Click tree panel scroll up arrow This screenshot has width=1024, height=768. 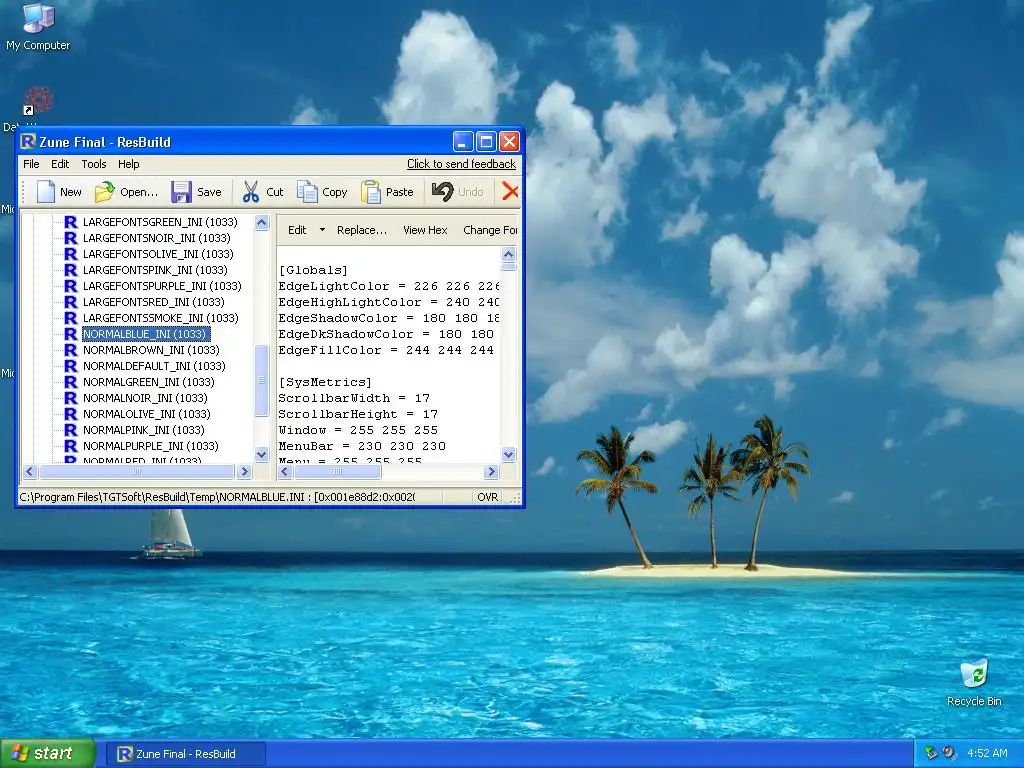pyautogui.click(x=261, y=223)
